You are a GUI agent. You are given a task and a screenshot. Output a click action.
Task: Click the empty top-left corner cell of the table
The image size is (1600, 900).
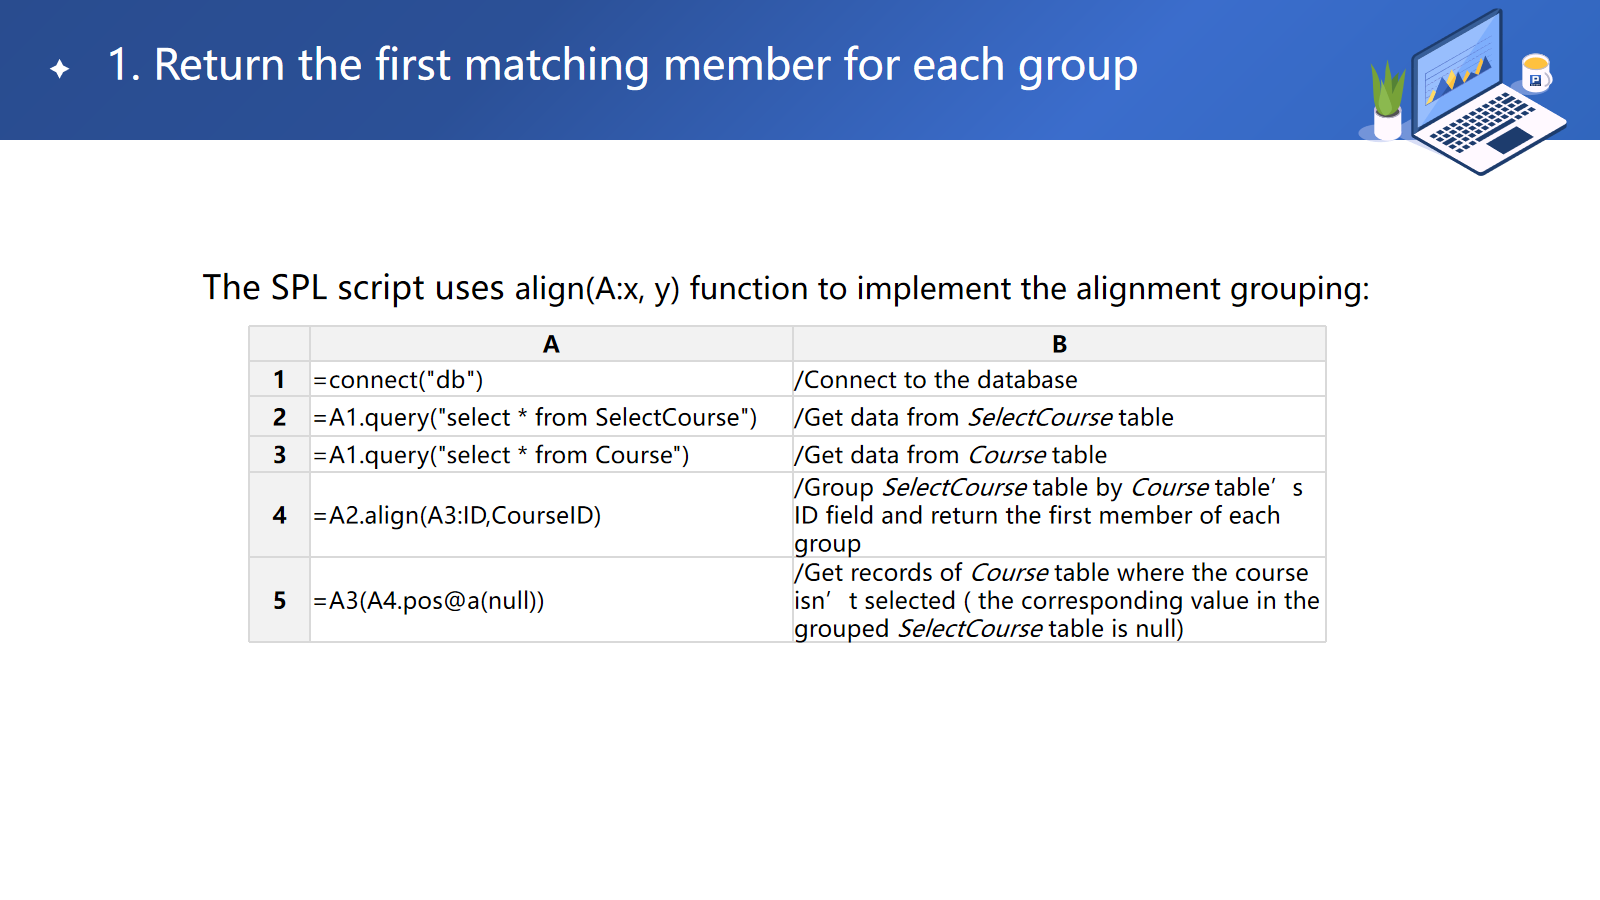click(x=279, y=344)
